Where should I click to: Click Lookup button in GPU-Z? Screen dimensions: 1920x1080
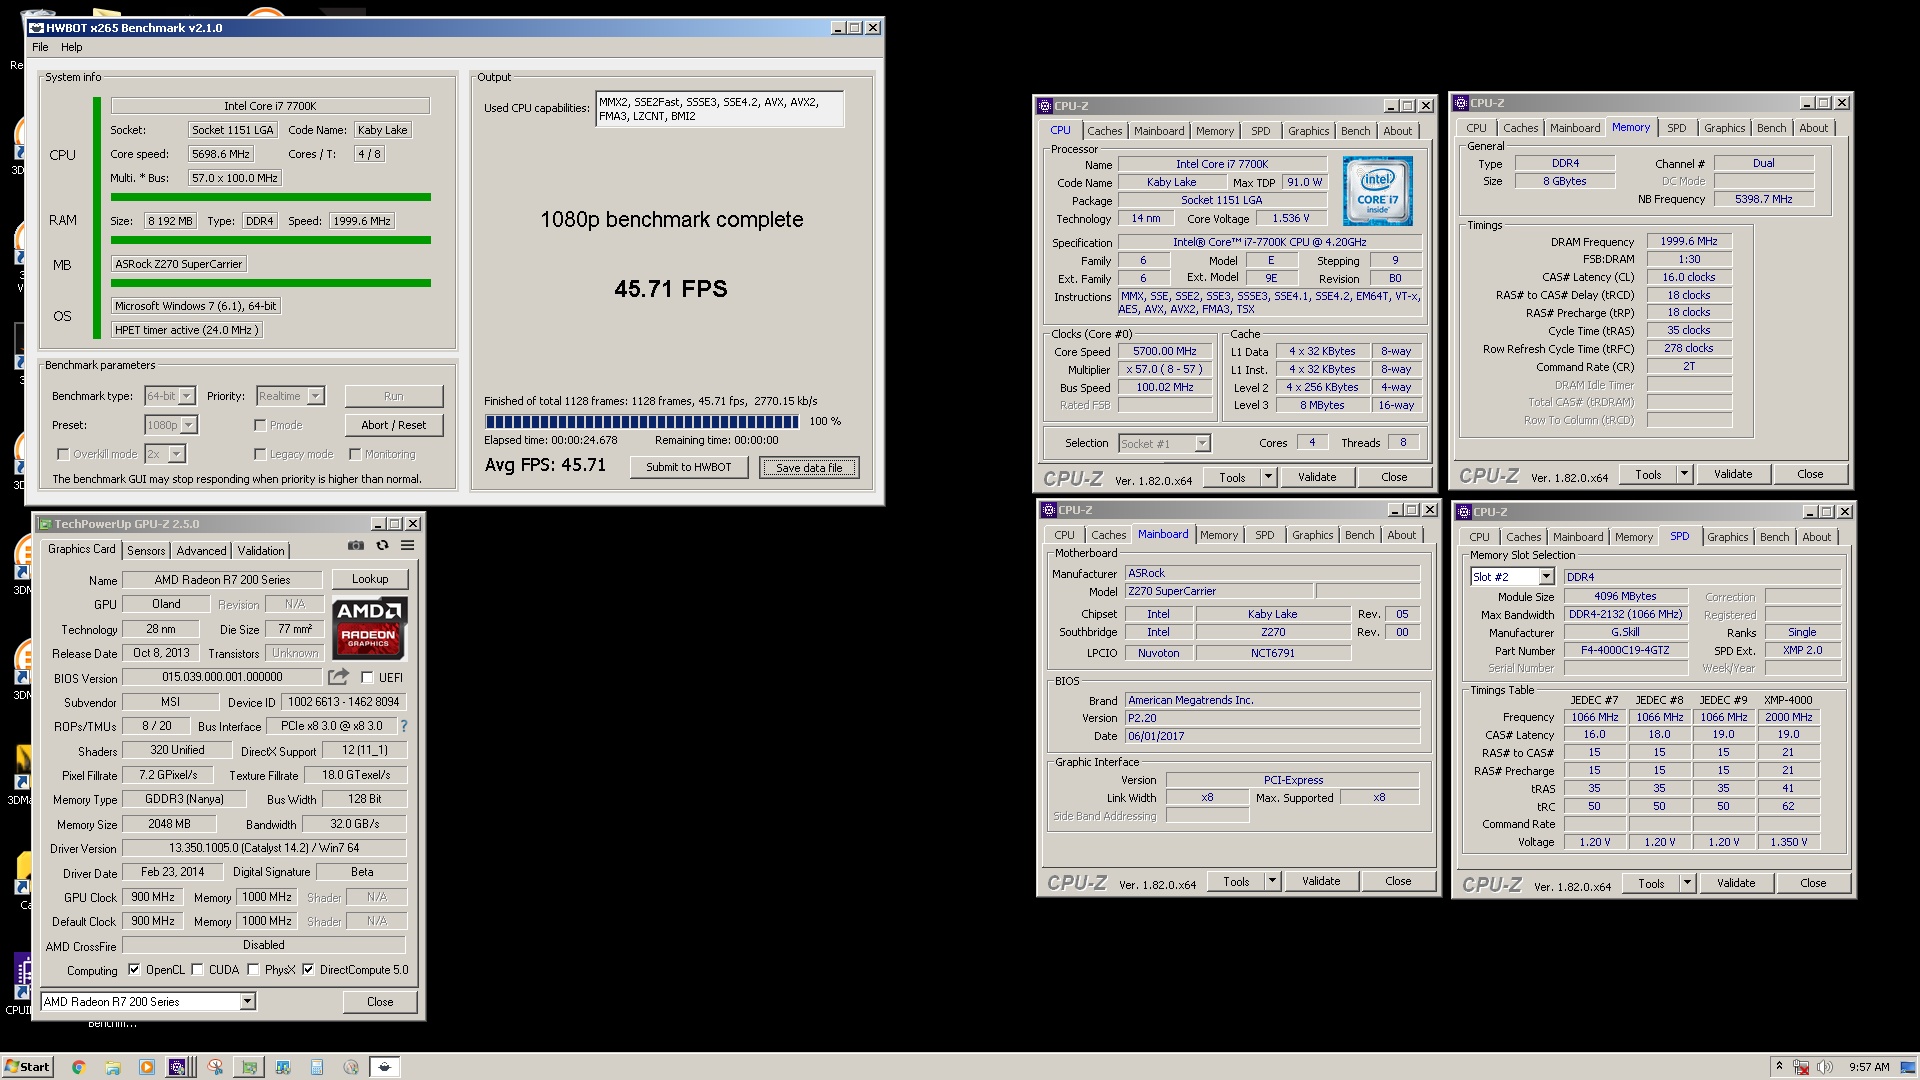[x=369, y=579]
